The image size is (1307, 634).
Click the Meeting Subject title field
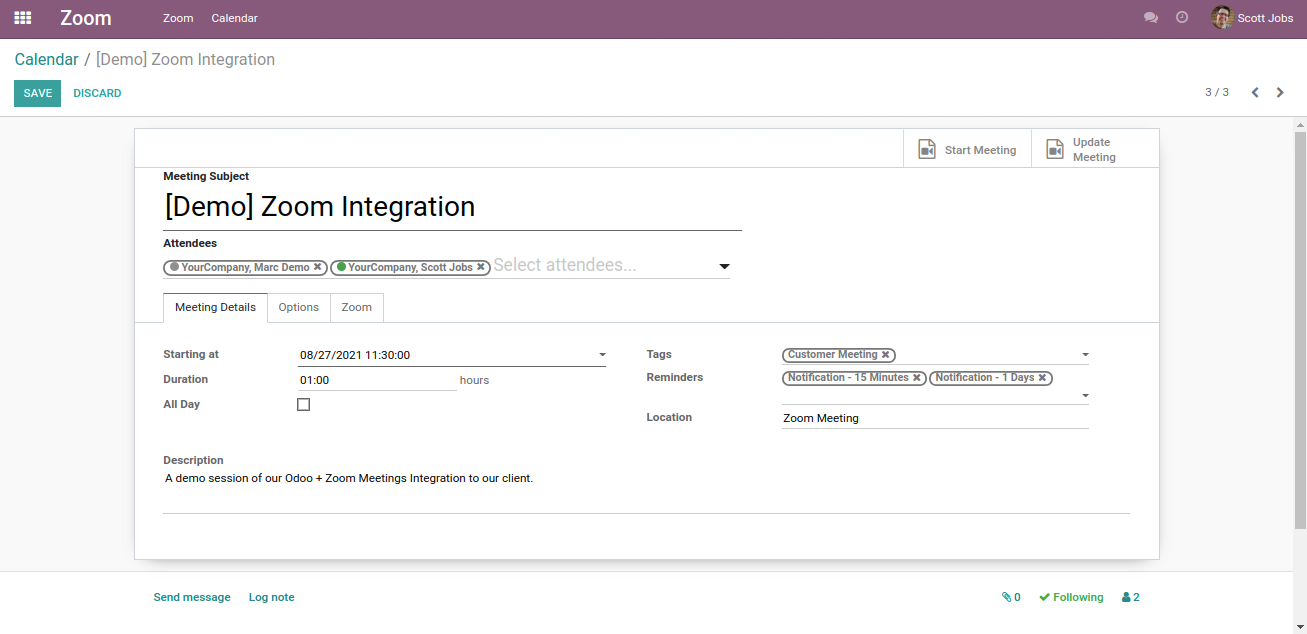452,207
